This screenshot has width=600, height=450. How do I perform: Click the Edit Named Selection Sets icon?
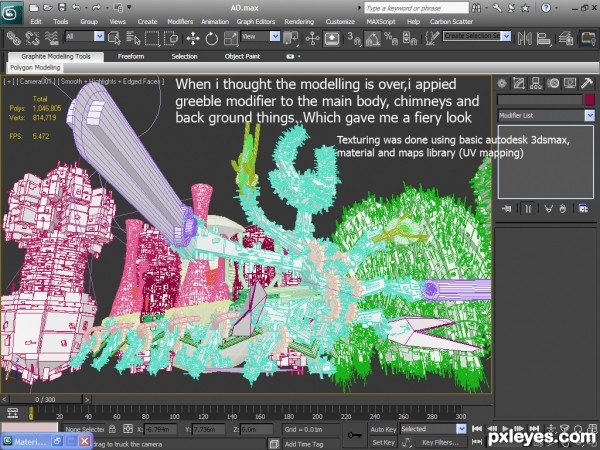pyautogui.click(x=432, y=38)
